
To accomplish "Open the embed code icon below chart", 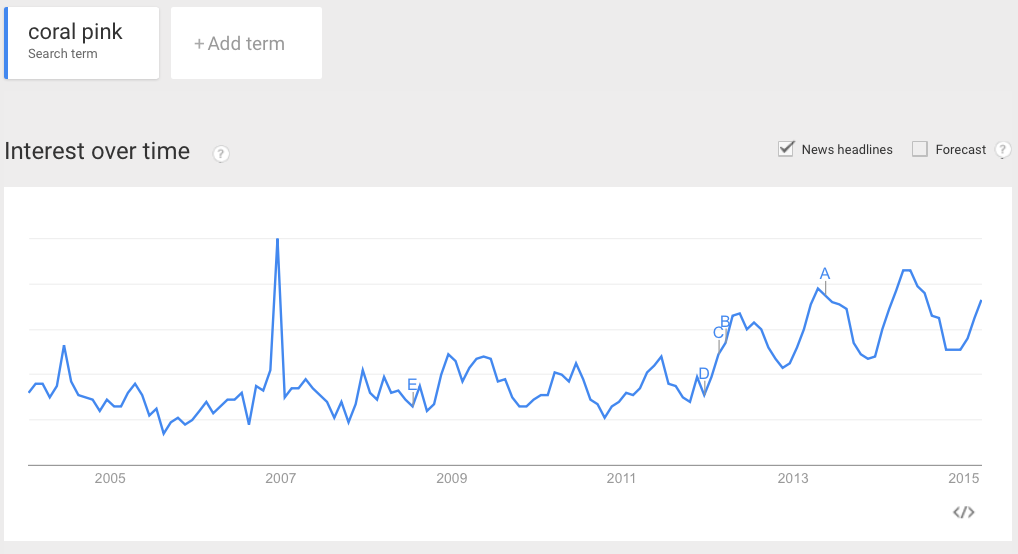I will [x=963, y=512].
